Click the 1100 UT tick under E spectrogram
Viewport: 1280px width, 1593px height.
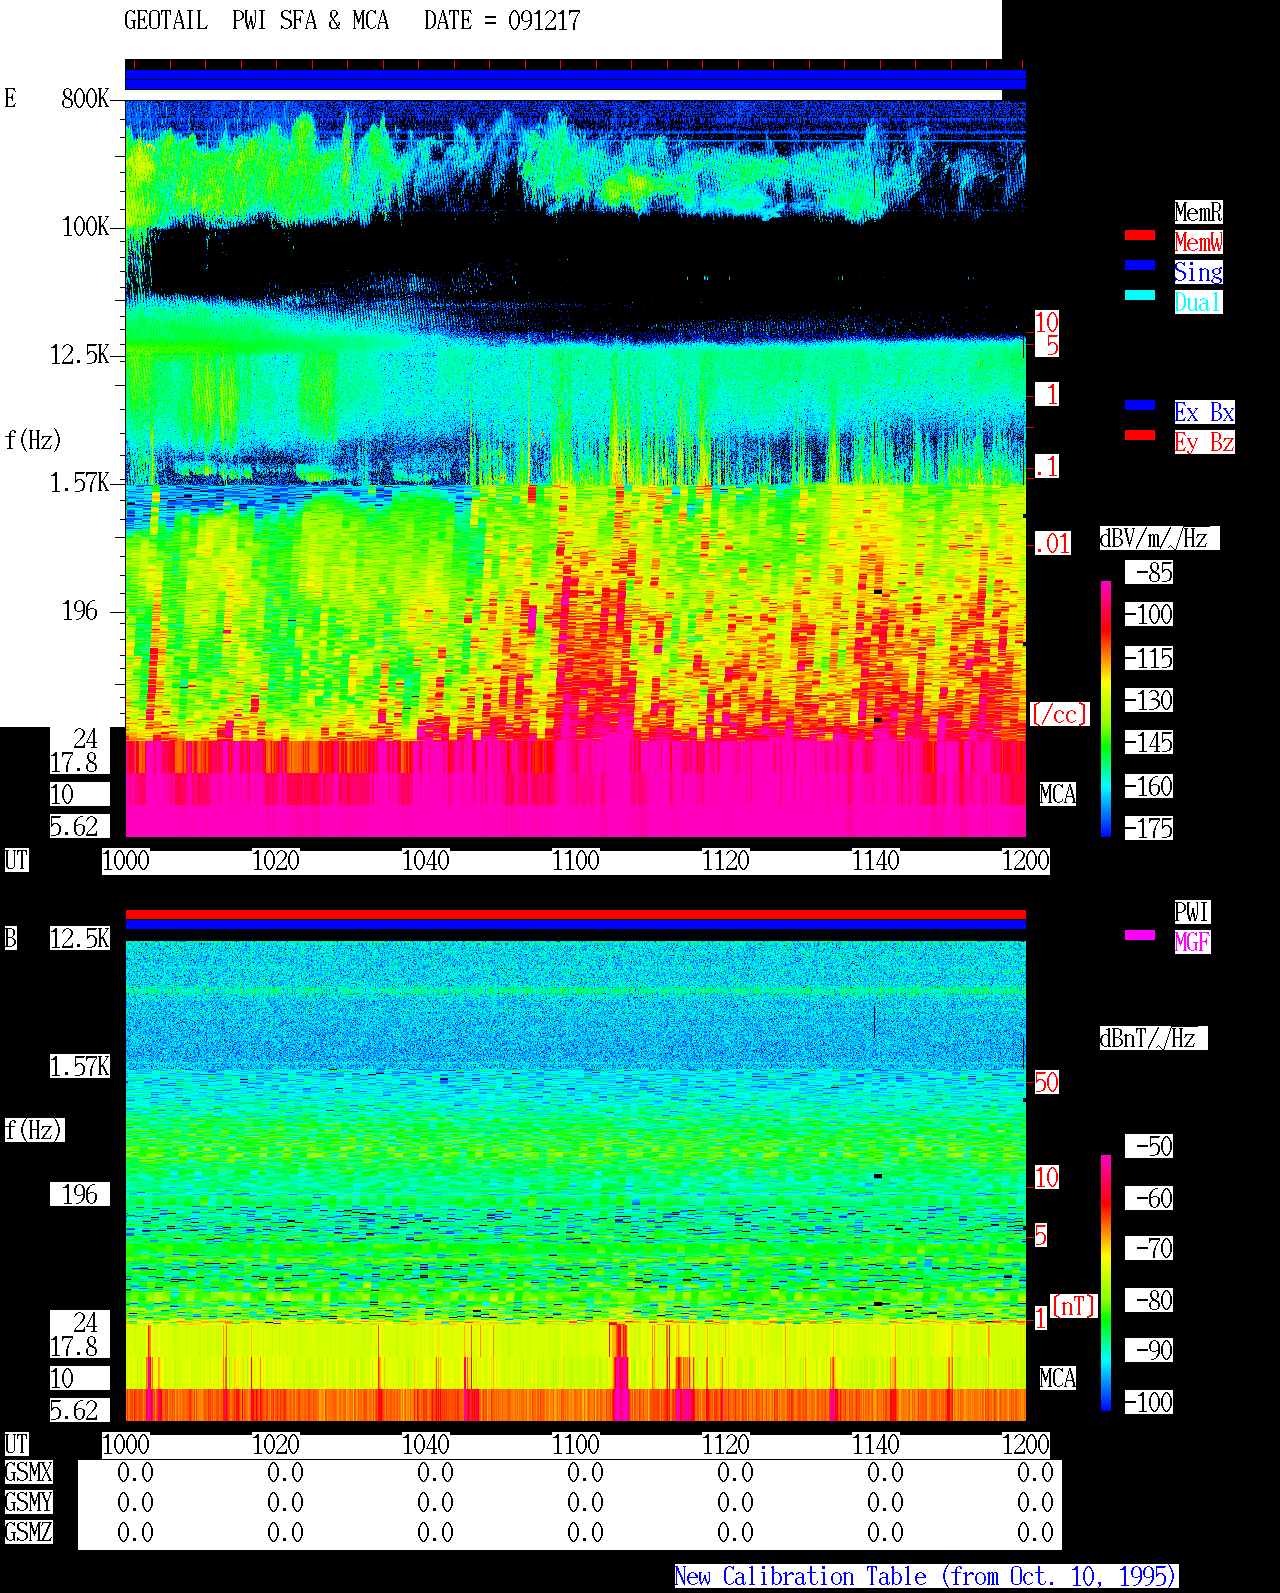coord(576,861)
